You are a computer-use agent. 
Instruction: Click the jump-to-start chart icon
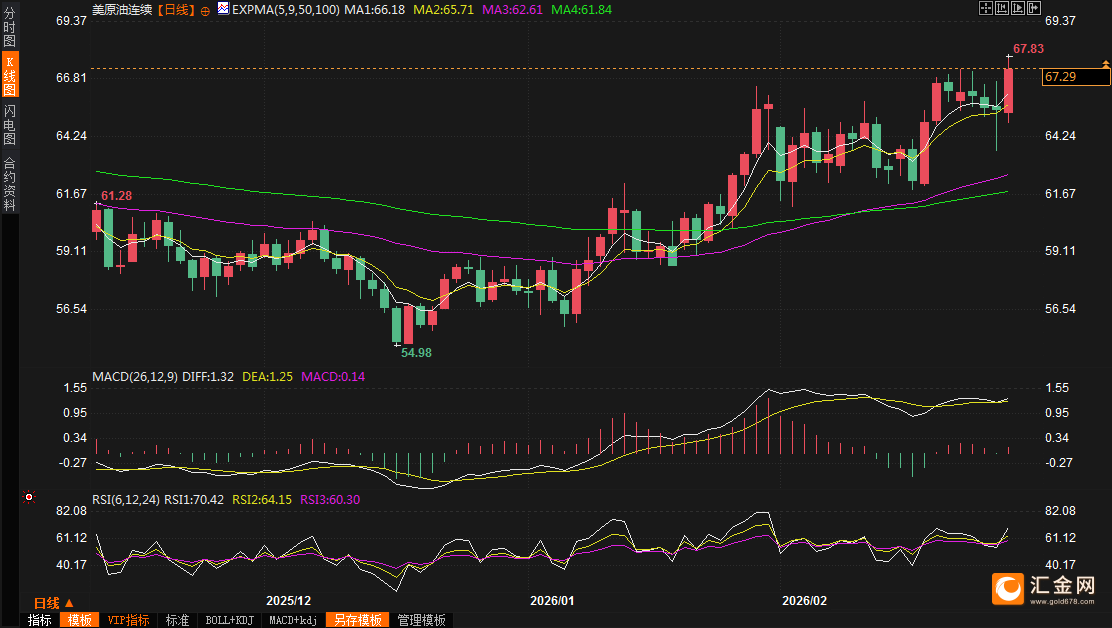pos(1002,8)
